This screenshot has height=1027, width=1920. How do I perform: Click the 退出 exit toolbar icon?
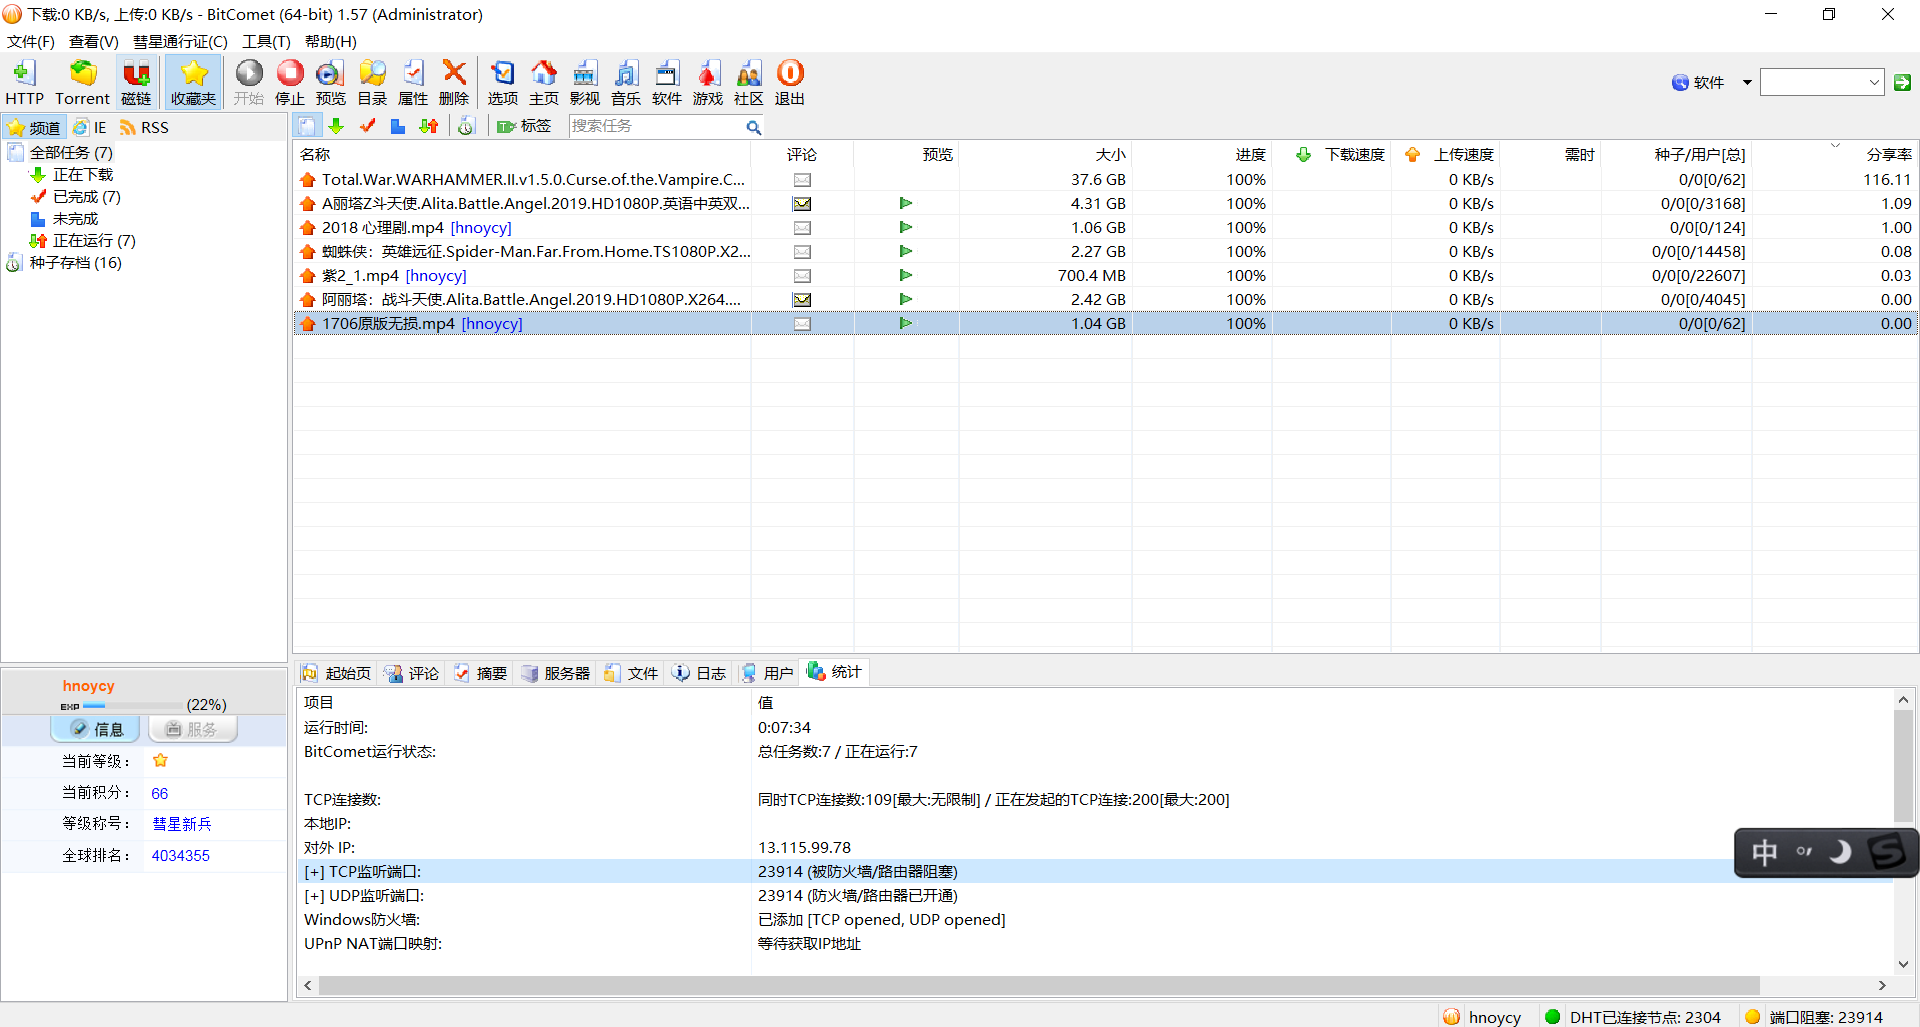[x=789, y=82]
